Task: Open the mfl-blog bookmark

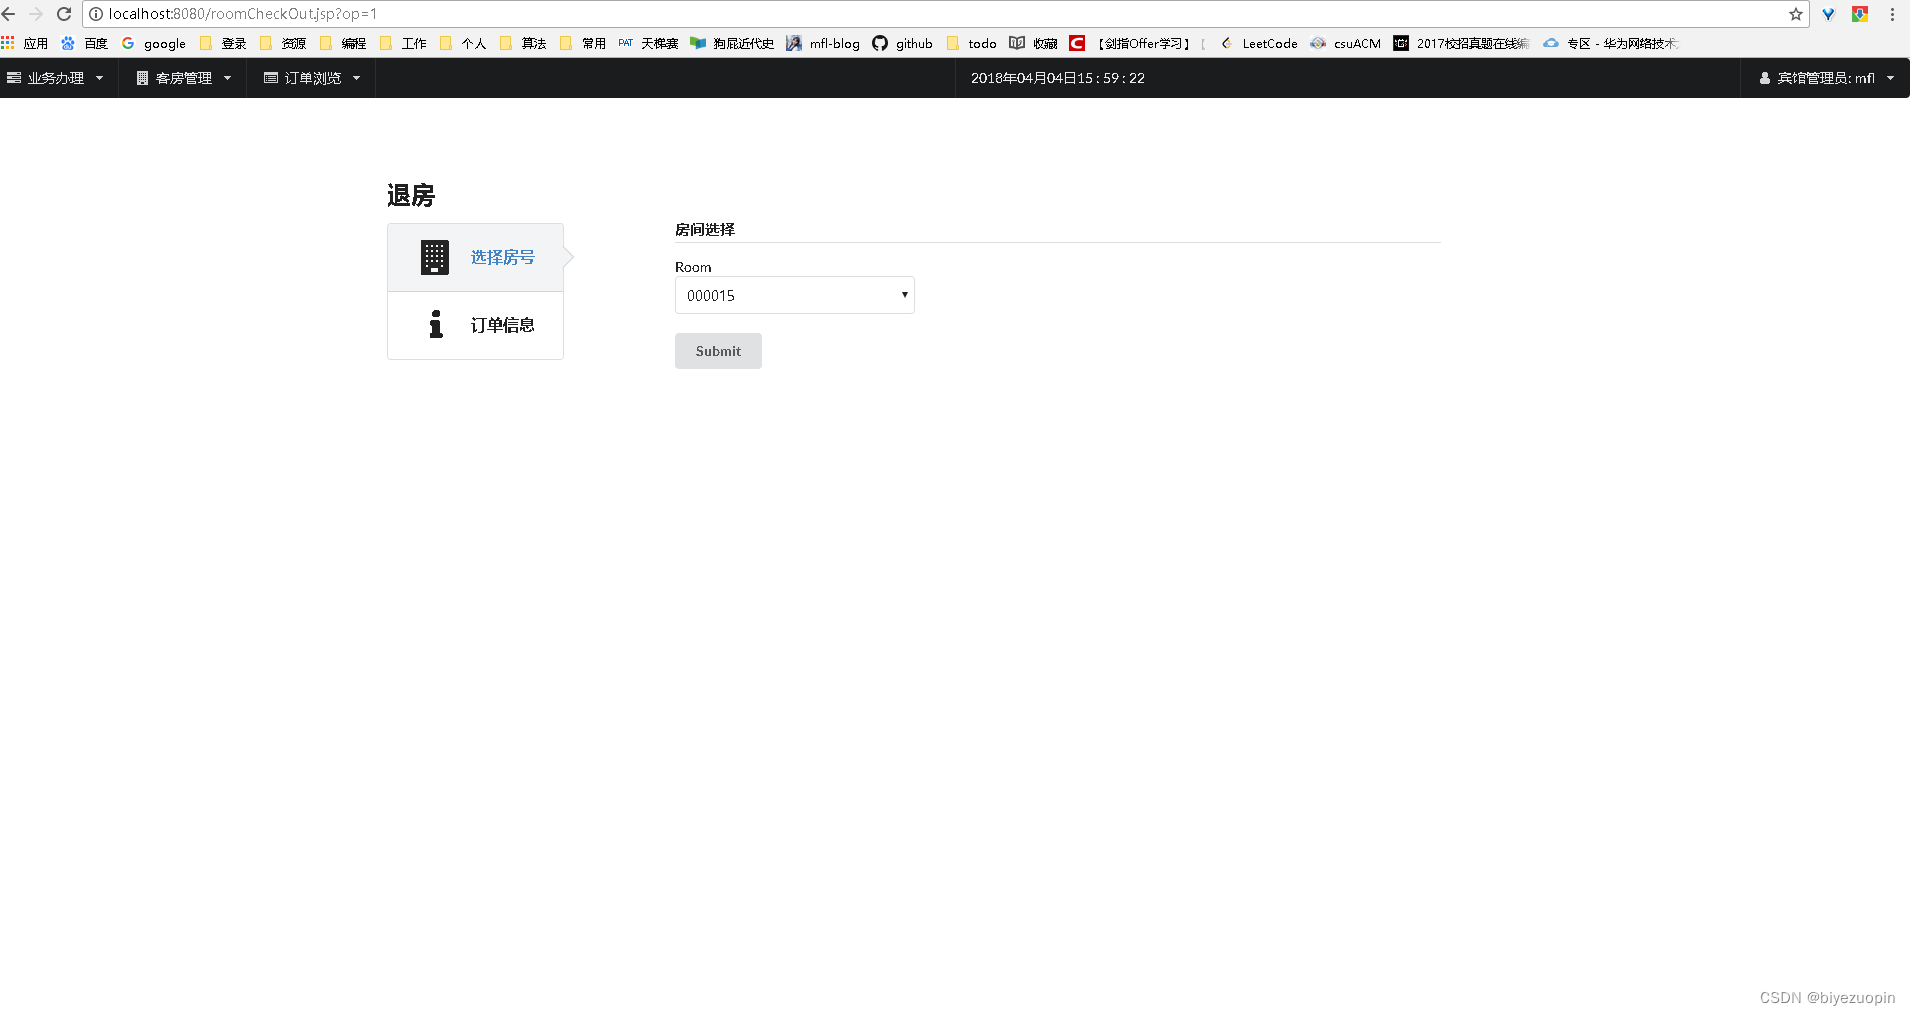Action: tap(823, 43)
